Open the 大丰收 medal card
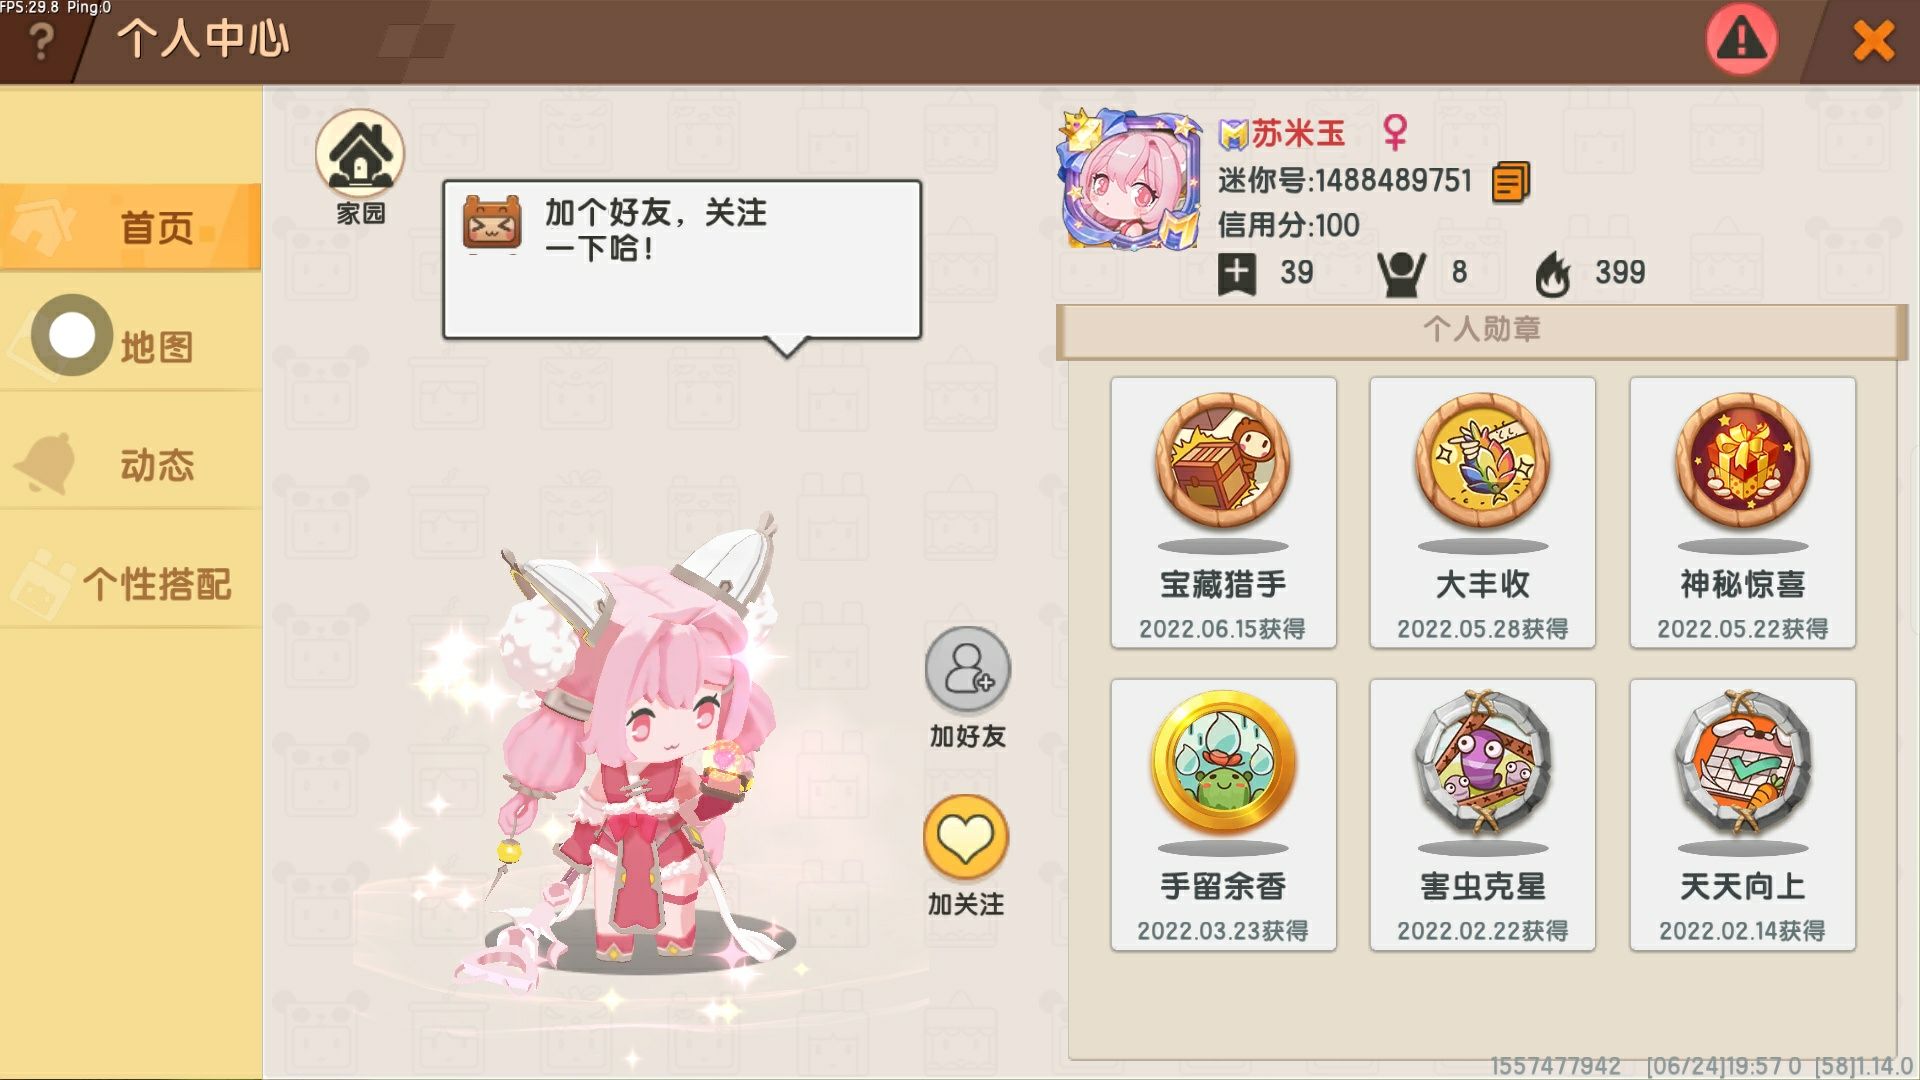 tap(1482, 512)
